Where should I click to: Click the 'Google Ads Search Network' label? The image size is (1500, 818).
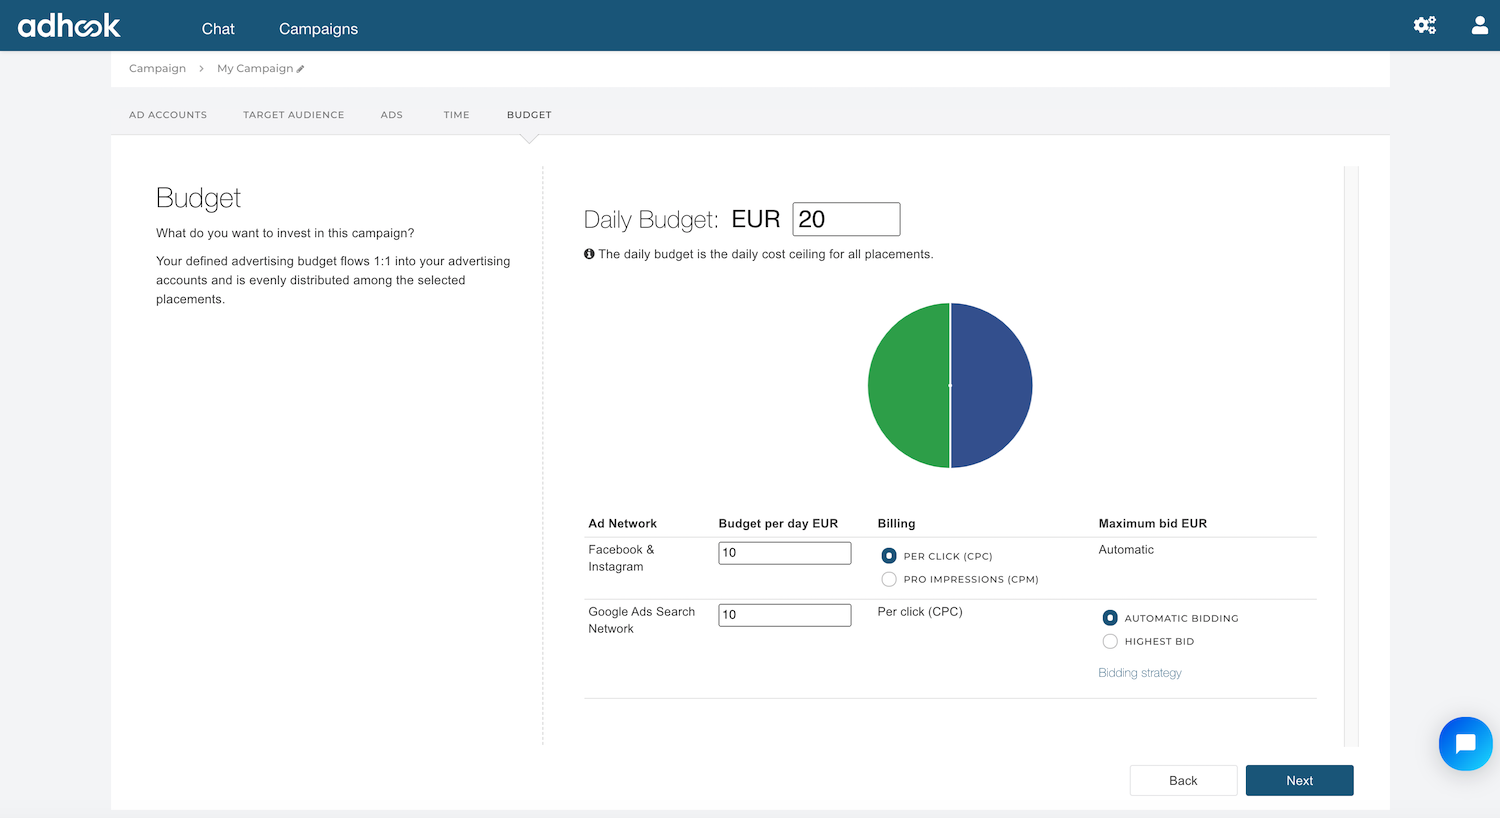tap(641, 620)
